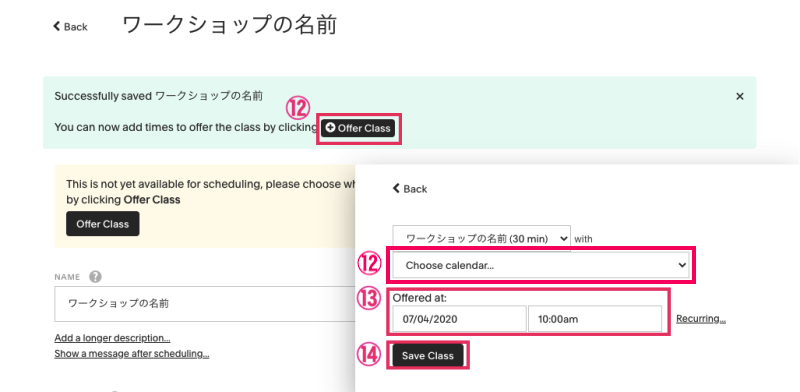Click the pink circled 13 marker
This screenshot has width=800, height=392.
pyautogui.click(x=369, y=300)
